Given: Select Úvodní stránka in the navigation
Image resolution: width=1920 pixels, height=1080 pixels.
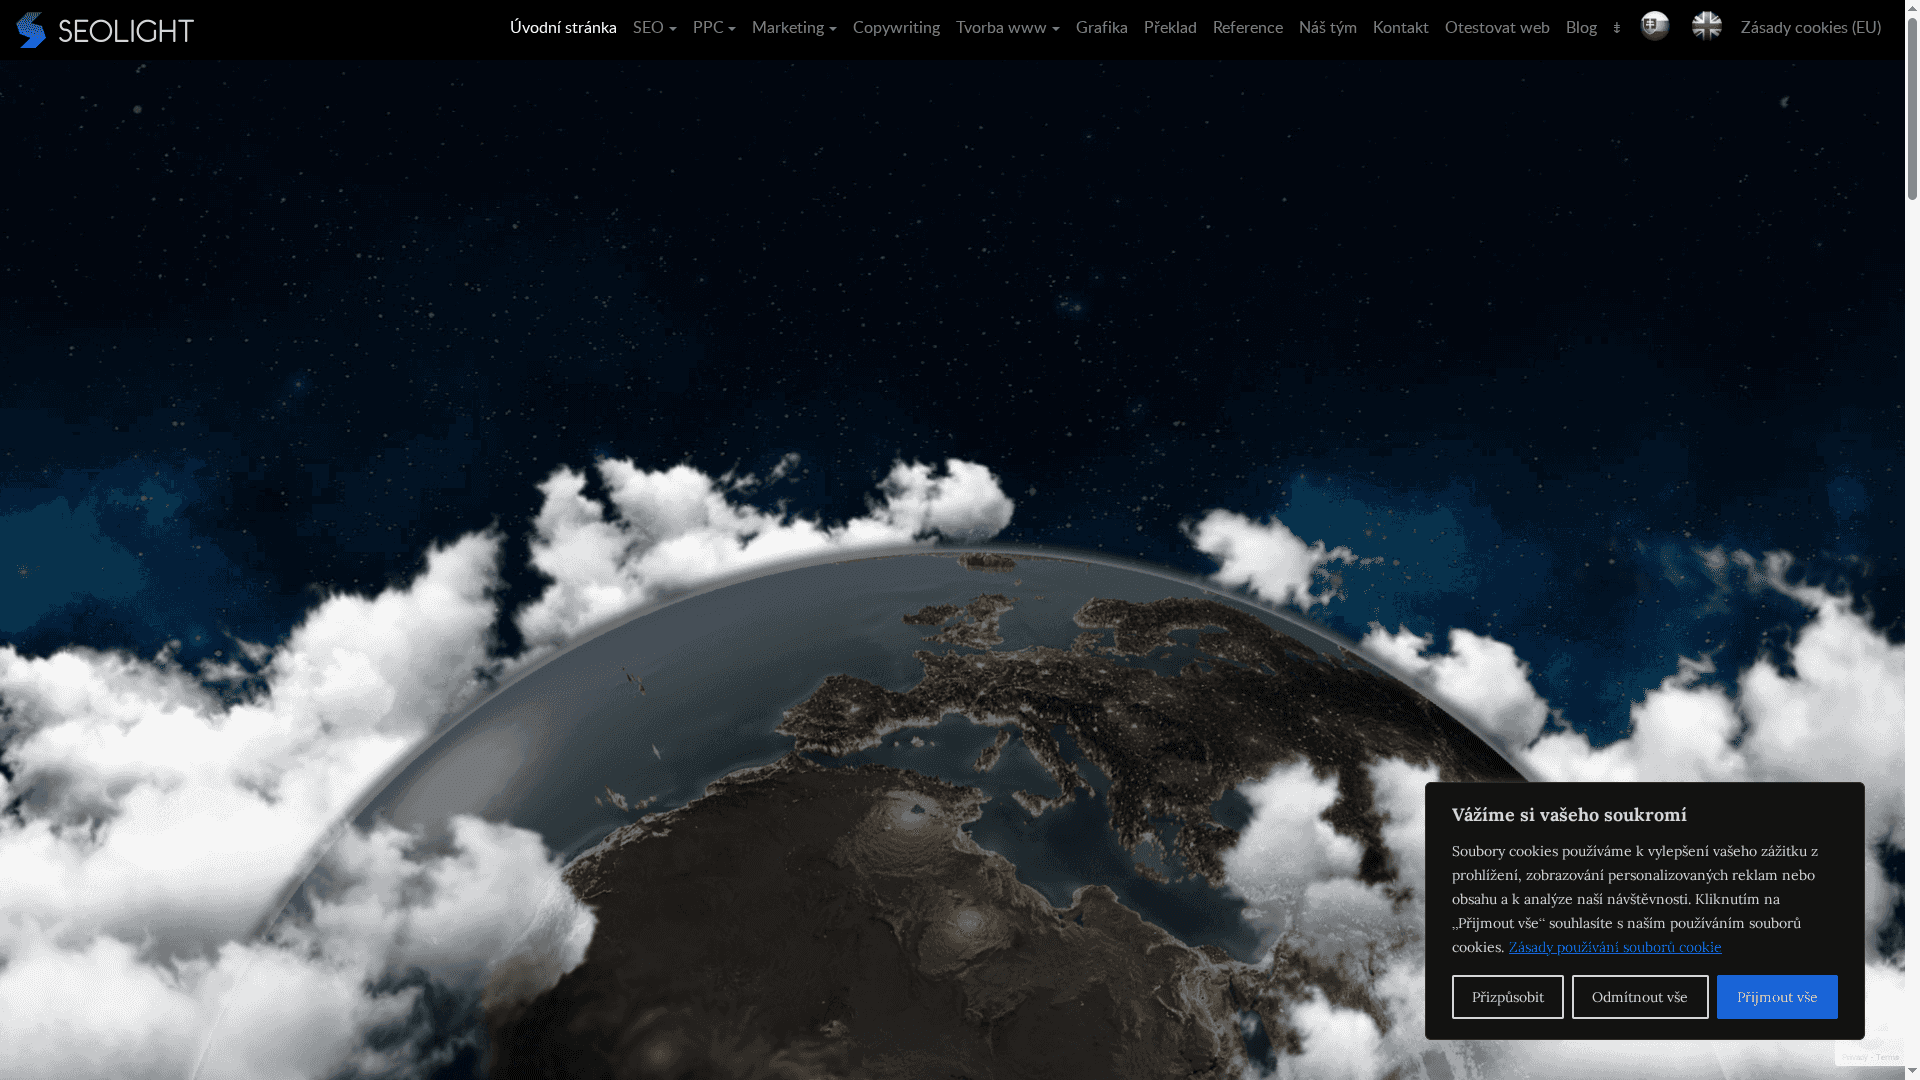Looking at the screenshot, I should point(563,28).
